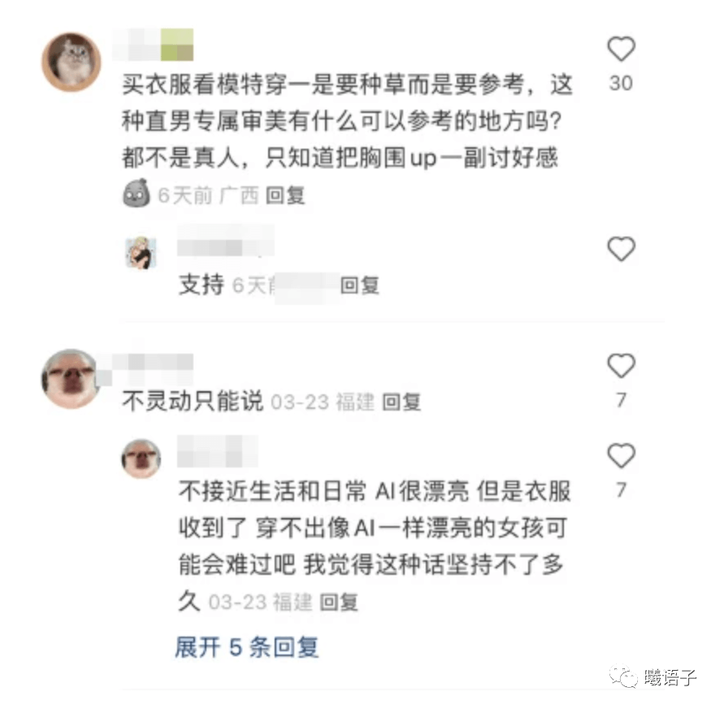
Task: Like the '支持' reply with heart
Action: pyautogui.click(x=621, y=249)
